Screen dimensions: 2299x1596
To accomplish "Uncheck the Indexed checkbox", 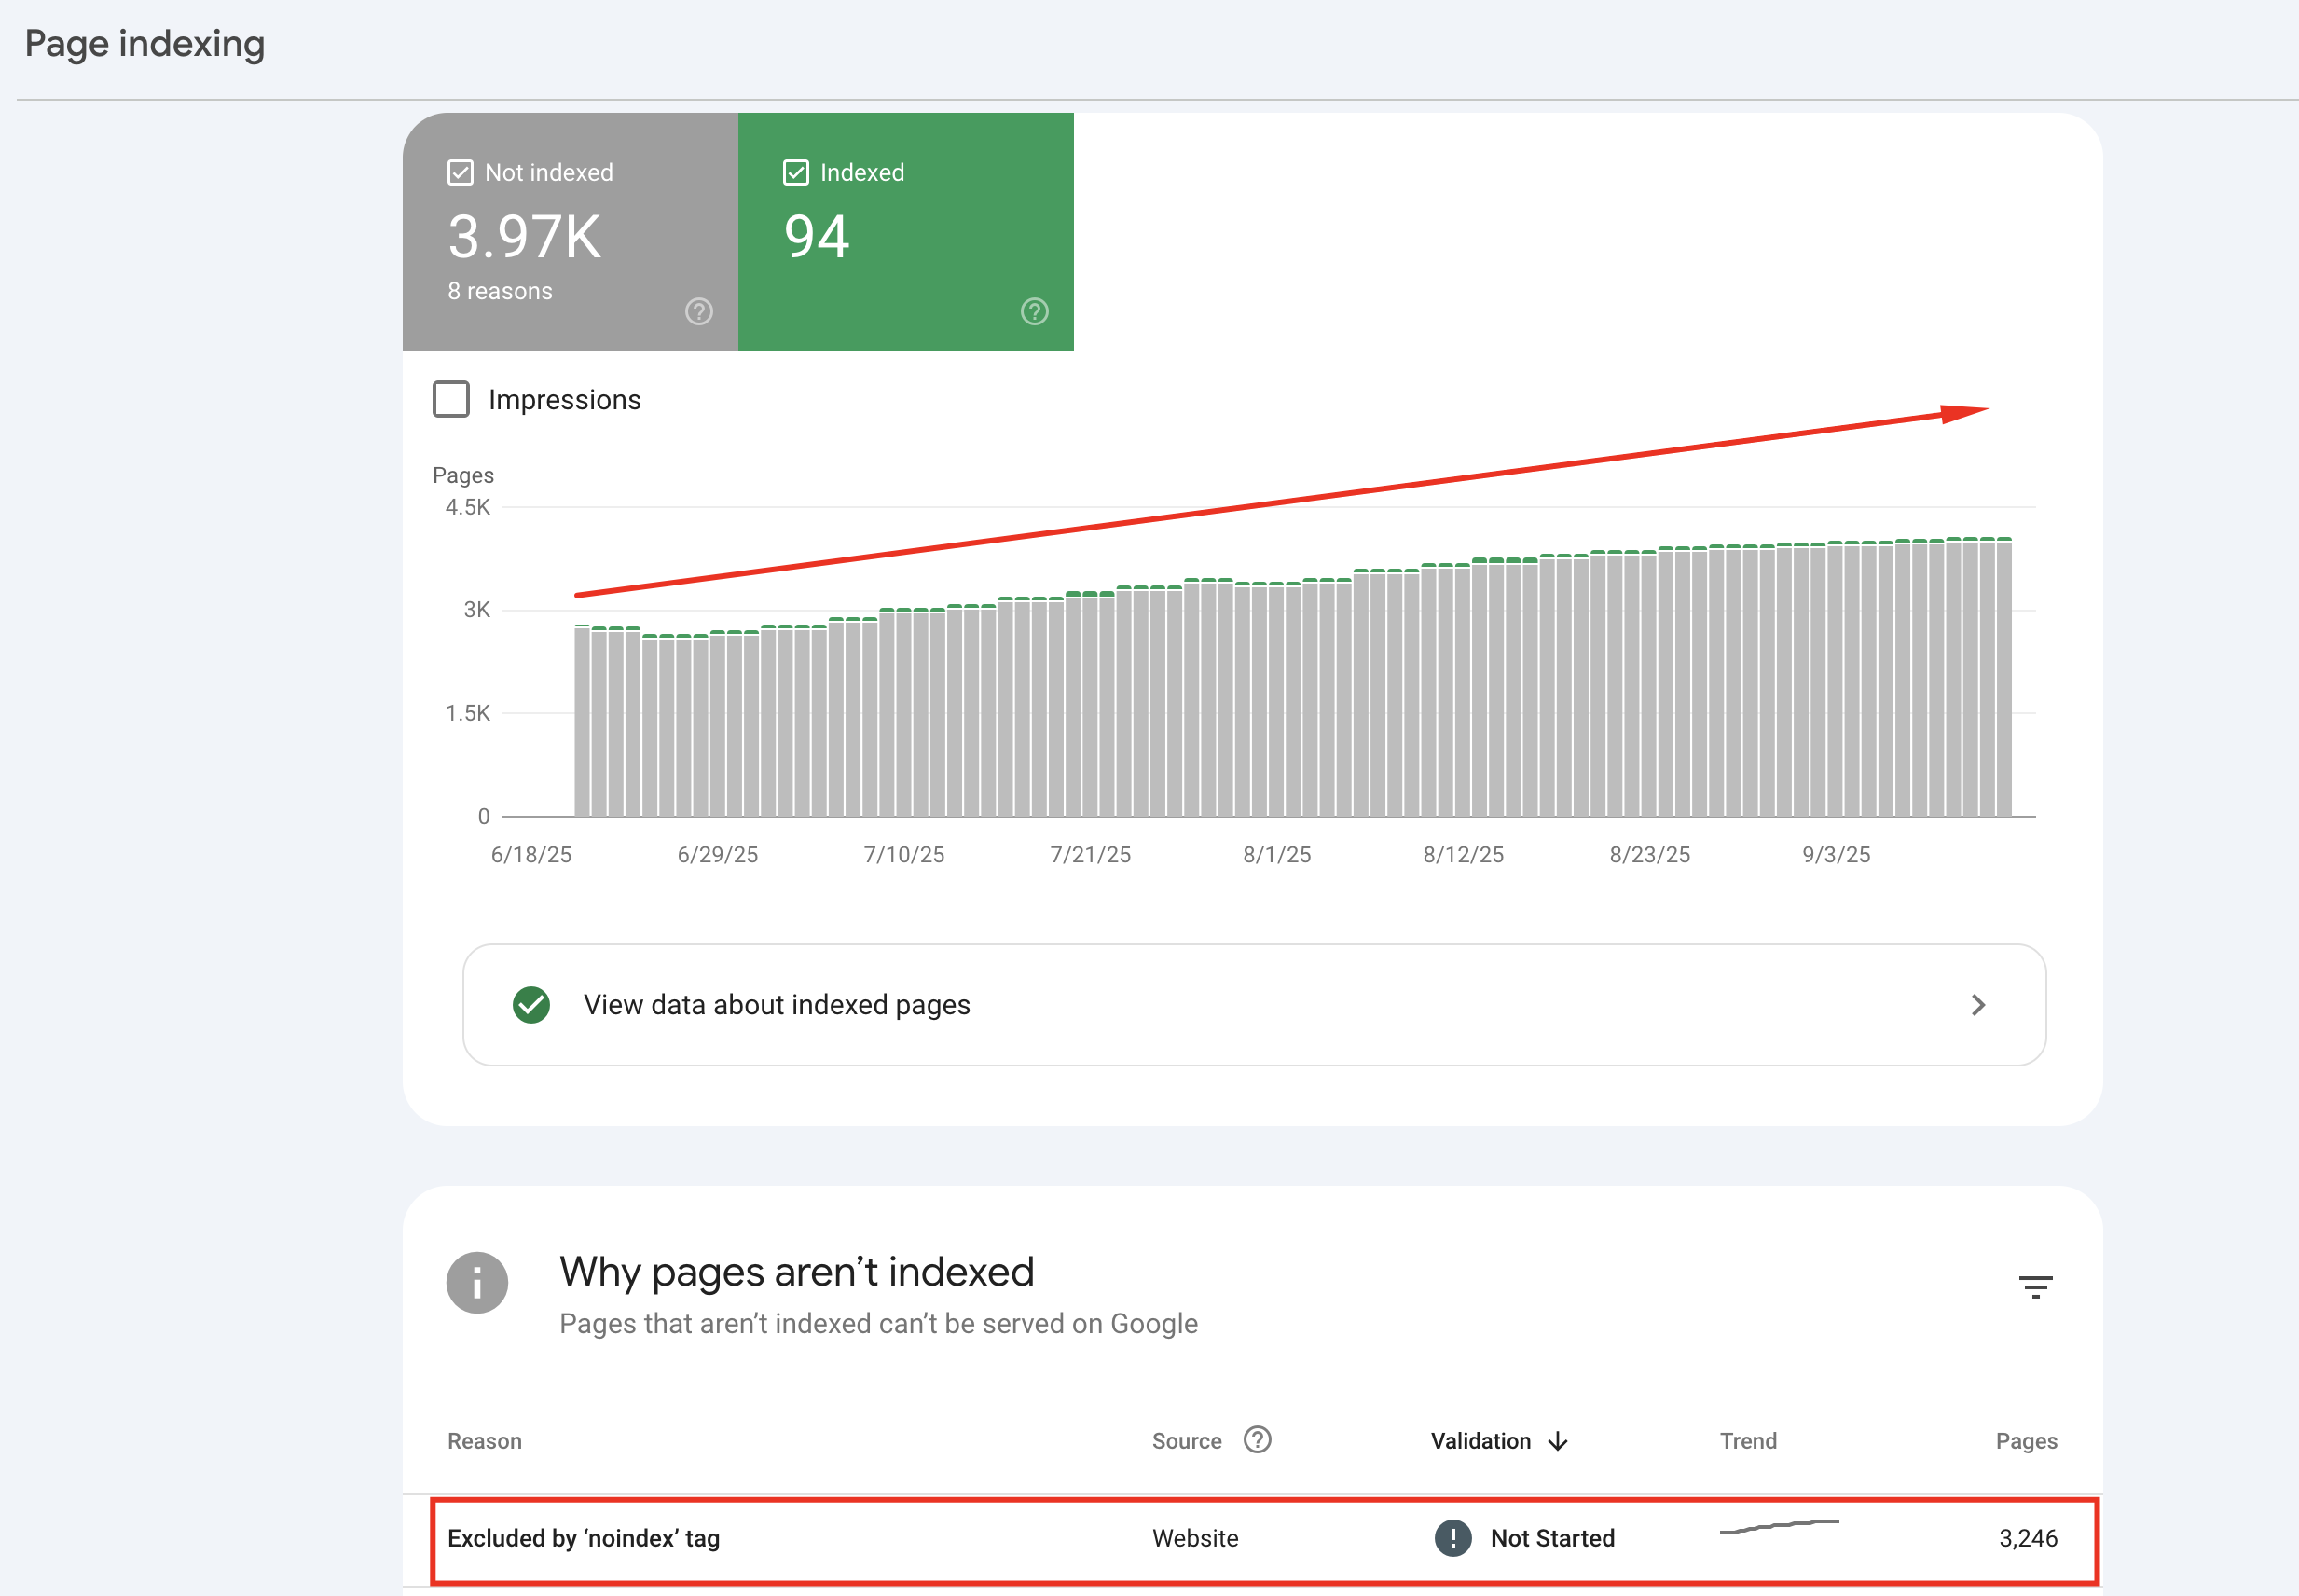I will point(795,173).
